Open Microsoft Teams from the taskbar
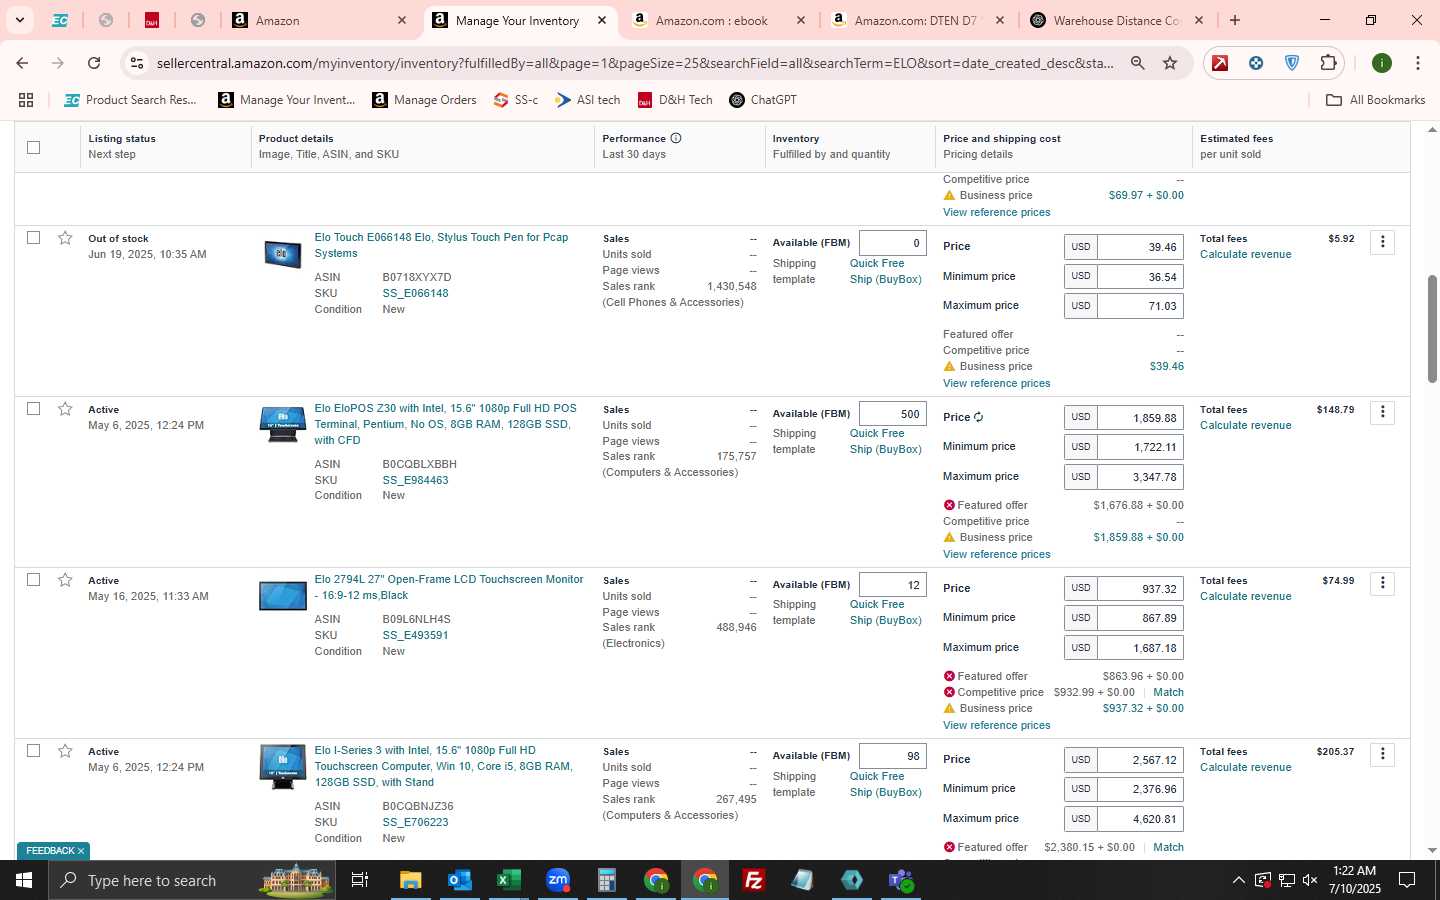 [901, 880]
